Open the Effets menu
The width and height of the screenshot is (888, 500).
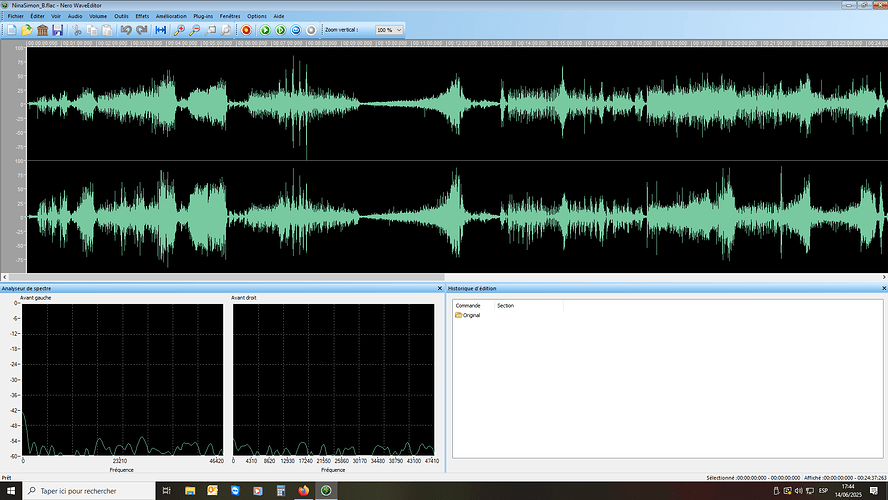click(x=142, y=16)
